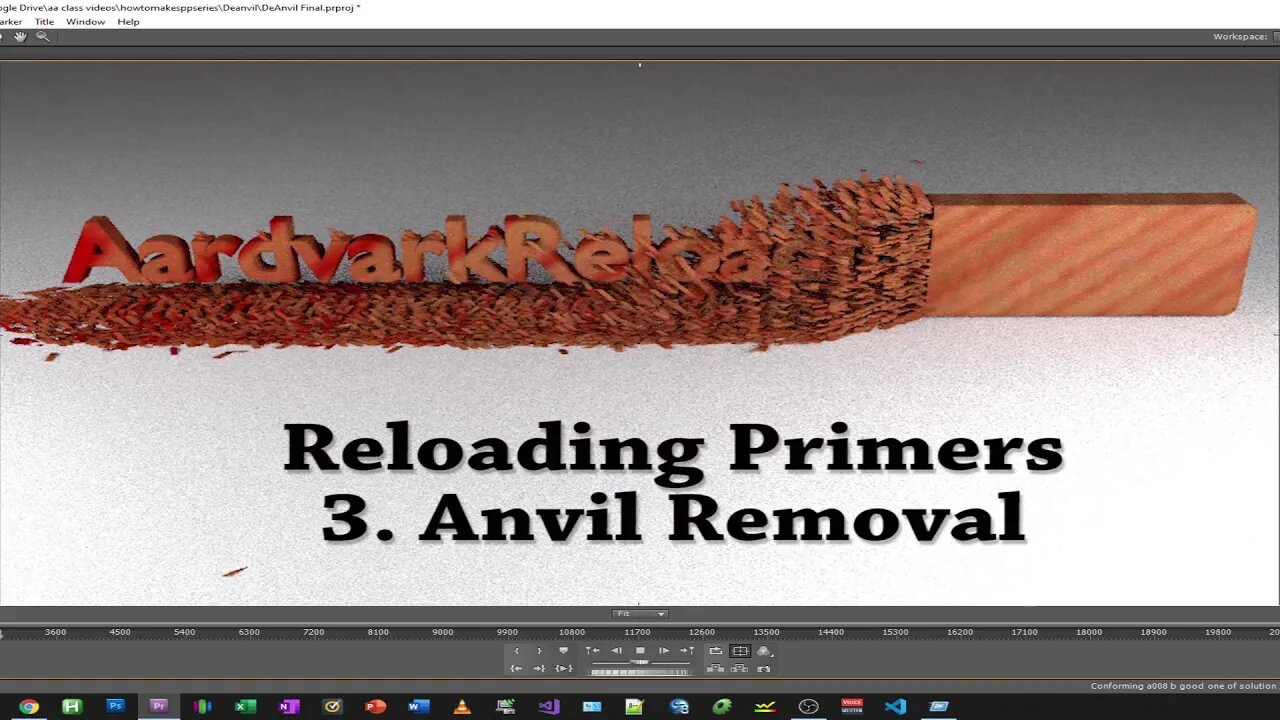Click the 'Conforming a008 b good' status text
The height and width of the screenshot is (720, 1280).
(x=1183, y=686)
